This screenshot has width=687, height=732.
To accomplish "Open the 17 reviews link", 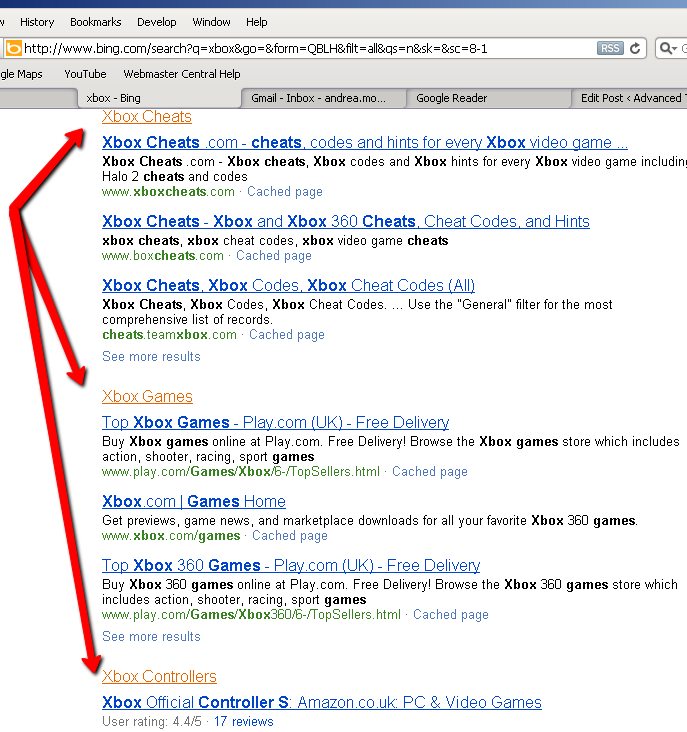I will (243, 721).
